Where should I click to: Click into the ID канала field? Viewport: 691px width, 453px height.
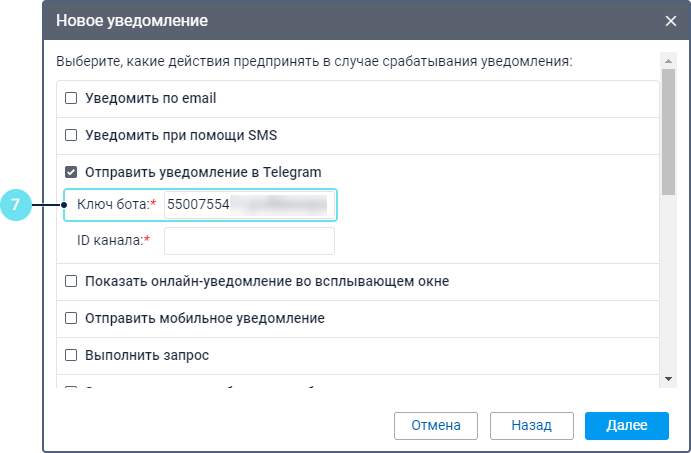tap(248, 241)
